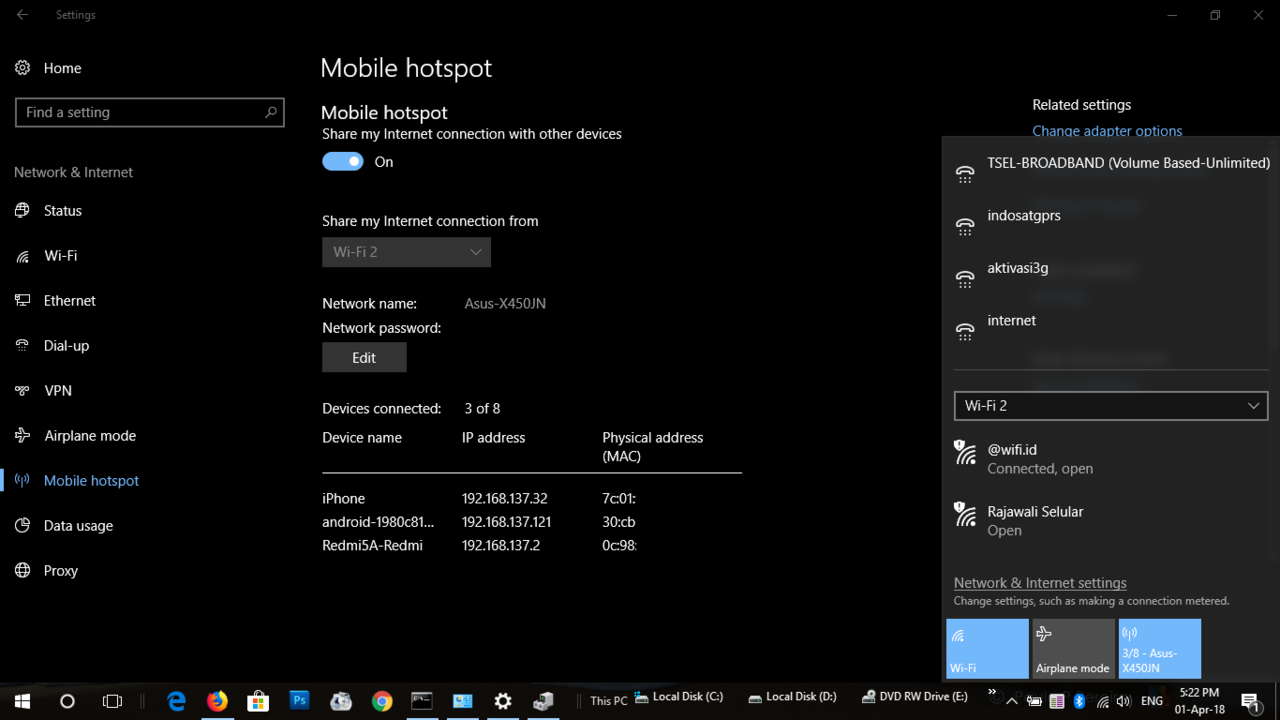Open the Home settings page

tap(62, 68)
